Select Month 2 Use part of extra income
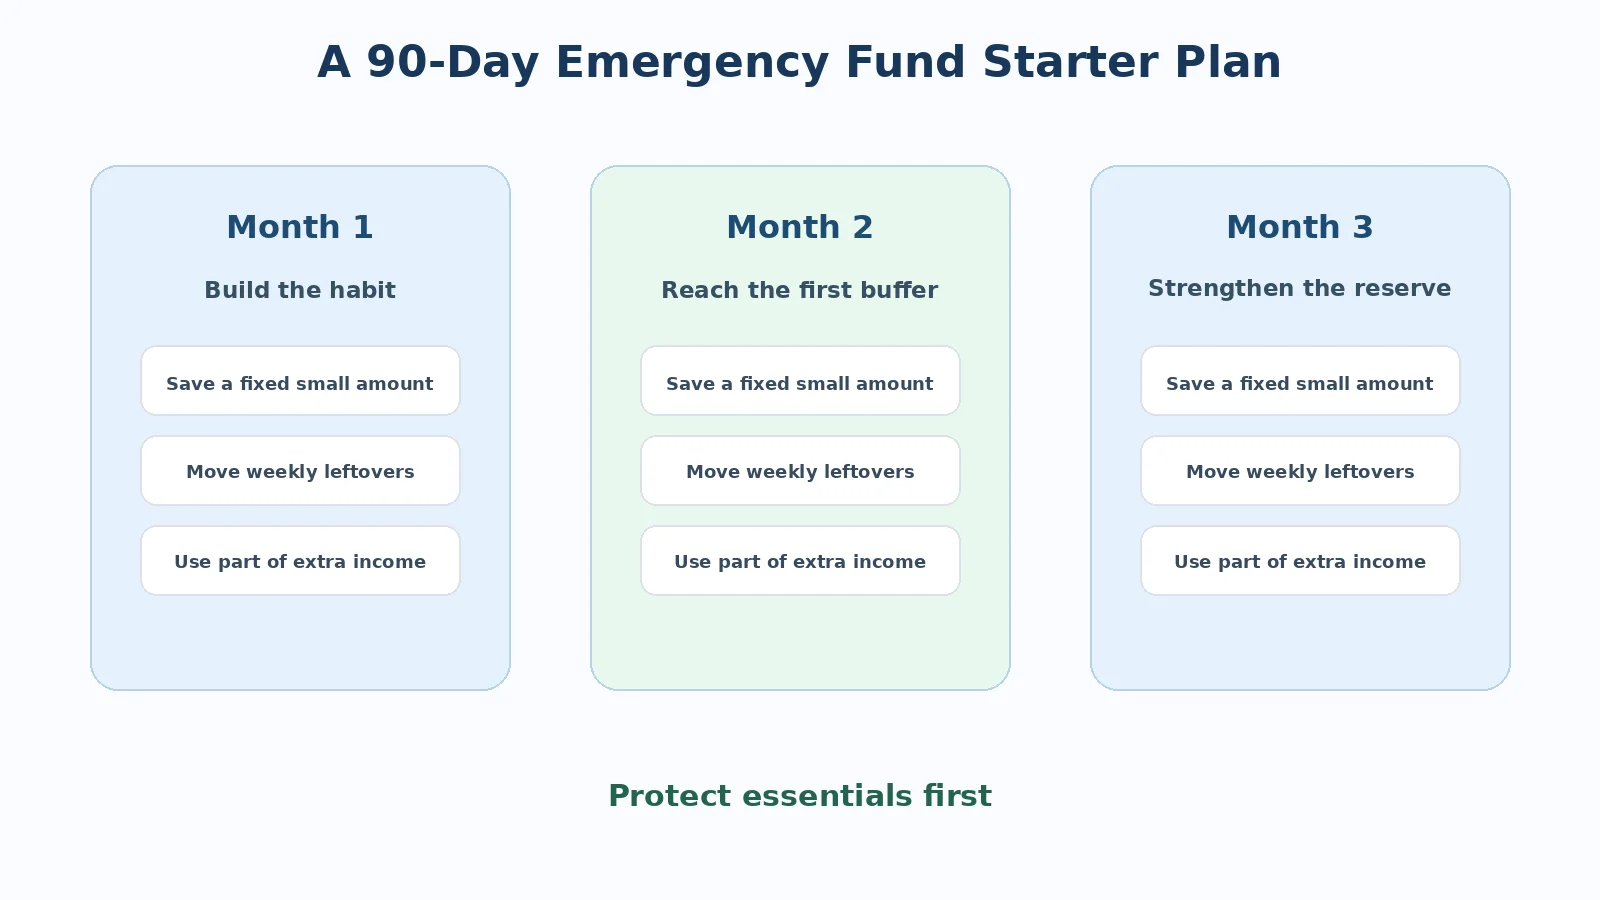Screen dimensions: 1600x900 [x=800, y=561]
